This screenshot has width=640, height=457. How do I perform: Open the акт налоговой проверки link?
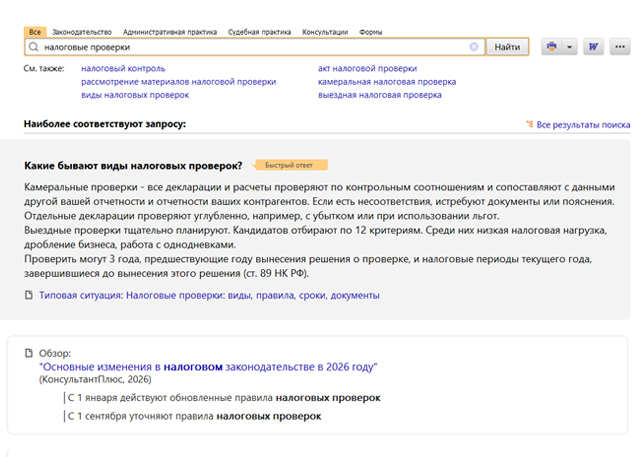367,69
